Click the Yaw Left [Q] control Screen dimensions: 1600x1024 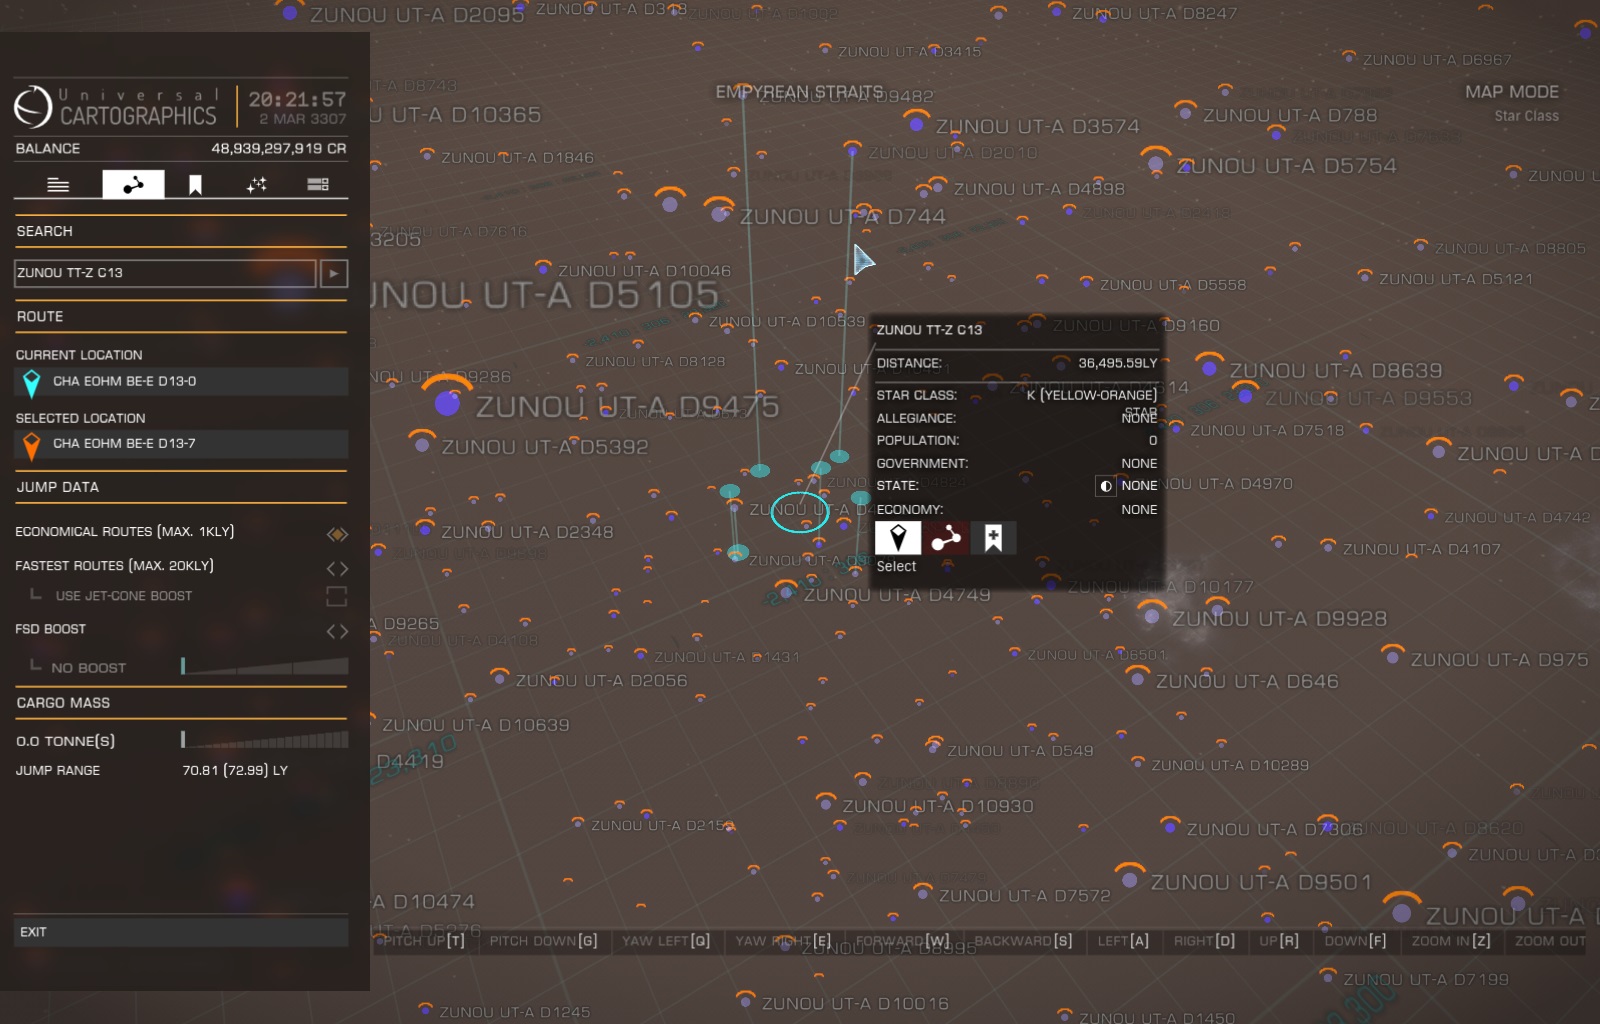[x=666, y=941]
